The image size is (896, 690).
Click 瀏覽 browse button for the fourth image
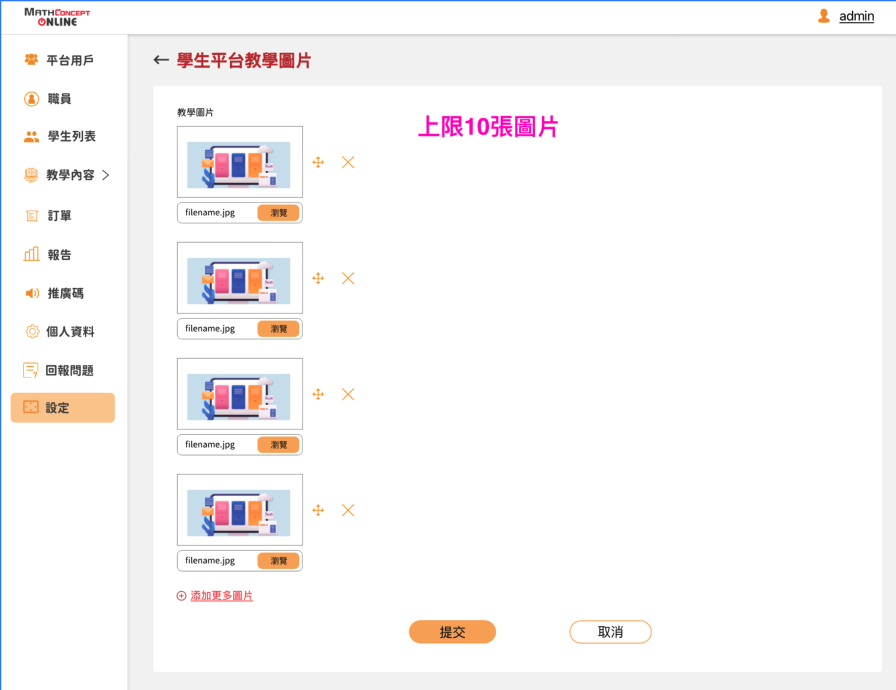(278, 560)
